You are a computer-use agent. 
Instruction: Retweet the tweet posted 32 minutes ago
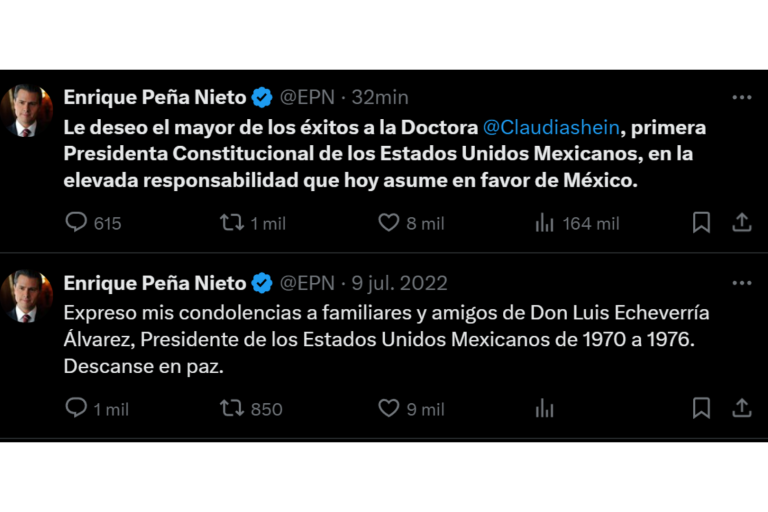pos(232,223)
